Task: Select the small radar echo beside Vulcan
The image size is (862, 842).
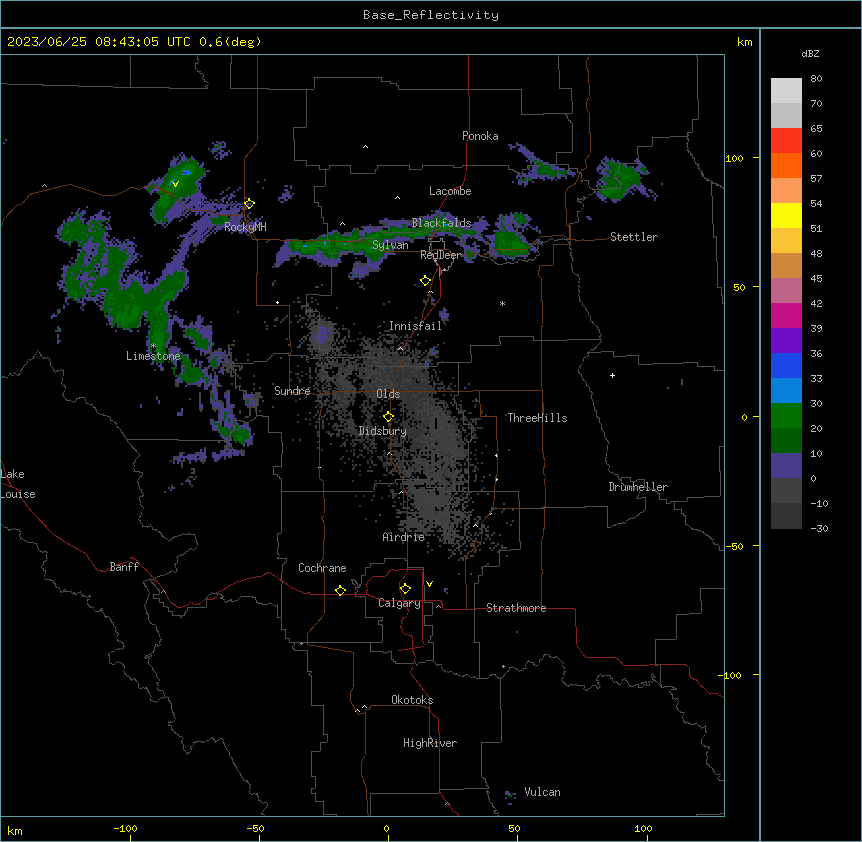Action: (x=511, y=795)
